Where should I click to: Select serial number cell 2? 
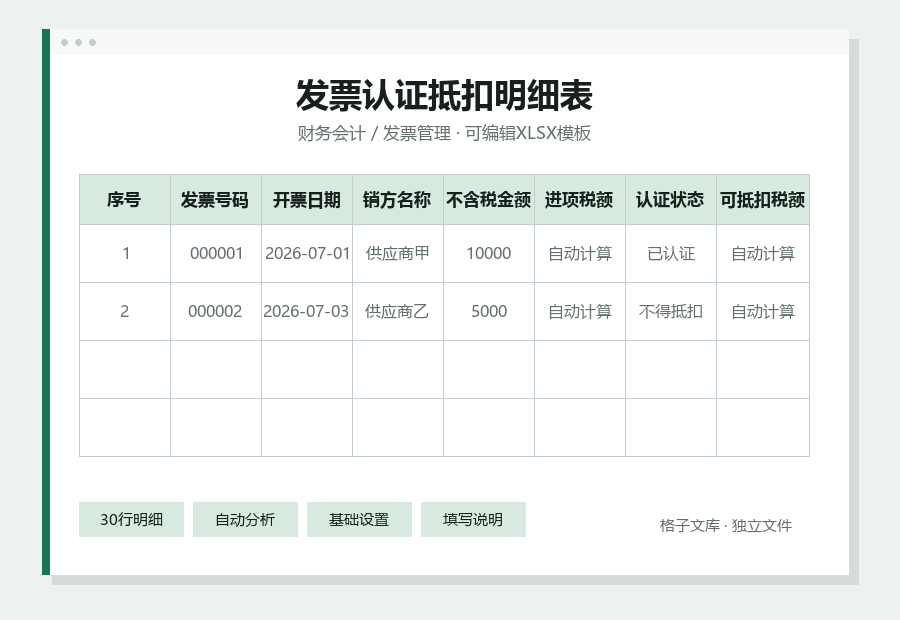(x=125, y=312)
